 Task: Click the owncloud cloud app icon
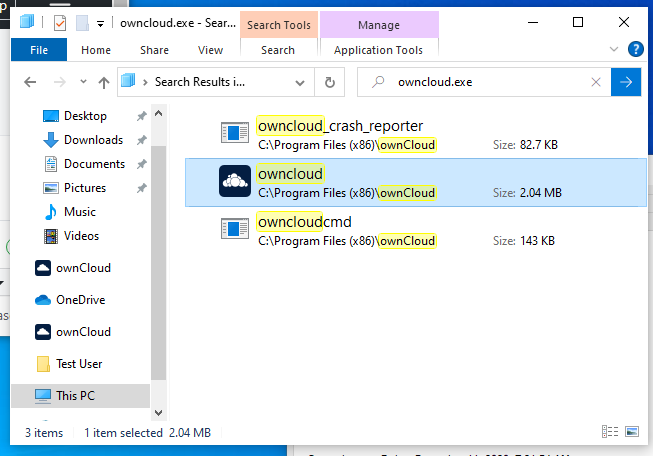pyautogui.click(x=235, y=181)
